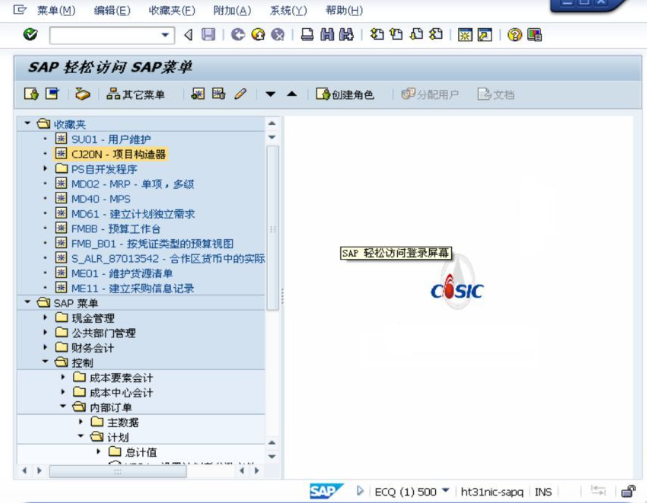647x503 pixels.
Task: Click the SAP Menu icon
Action: click(x=52, y=94)
